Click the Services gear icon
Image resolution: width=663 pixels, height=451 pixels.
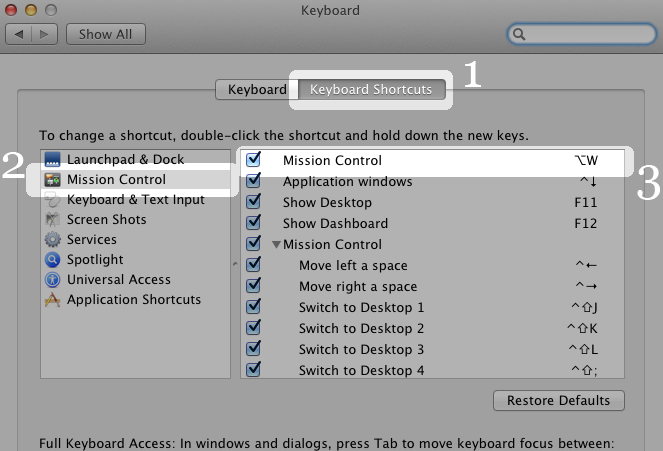coord(52,239)
